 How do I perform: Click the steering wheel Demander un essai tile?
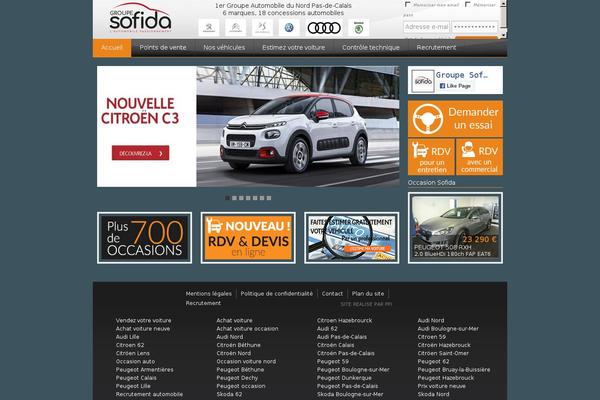click(455, 119)
